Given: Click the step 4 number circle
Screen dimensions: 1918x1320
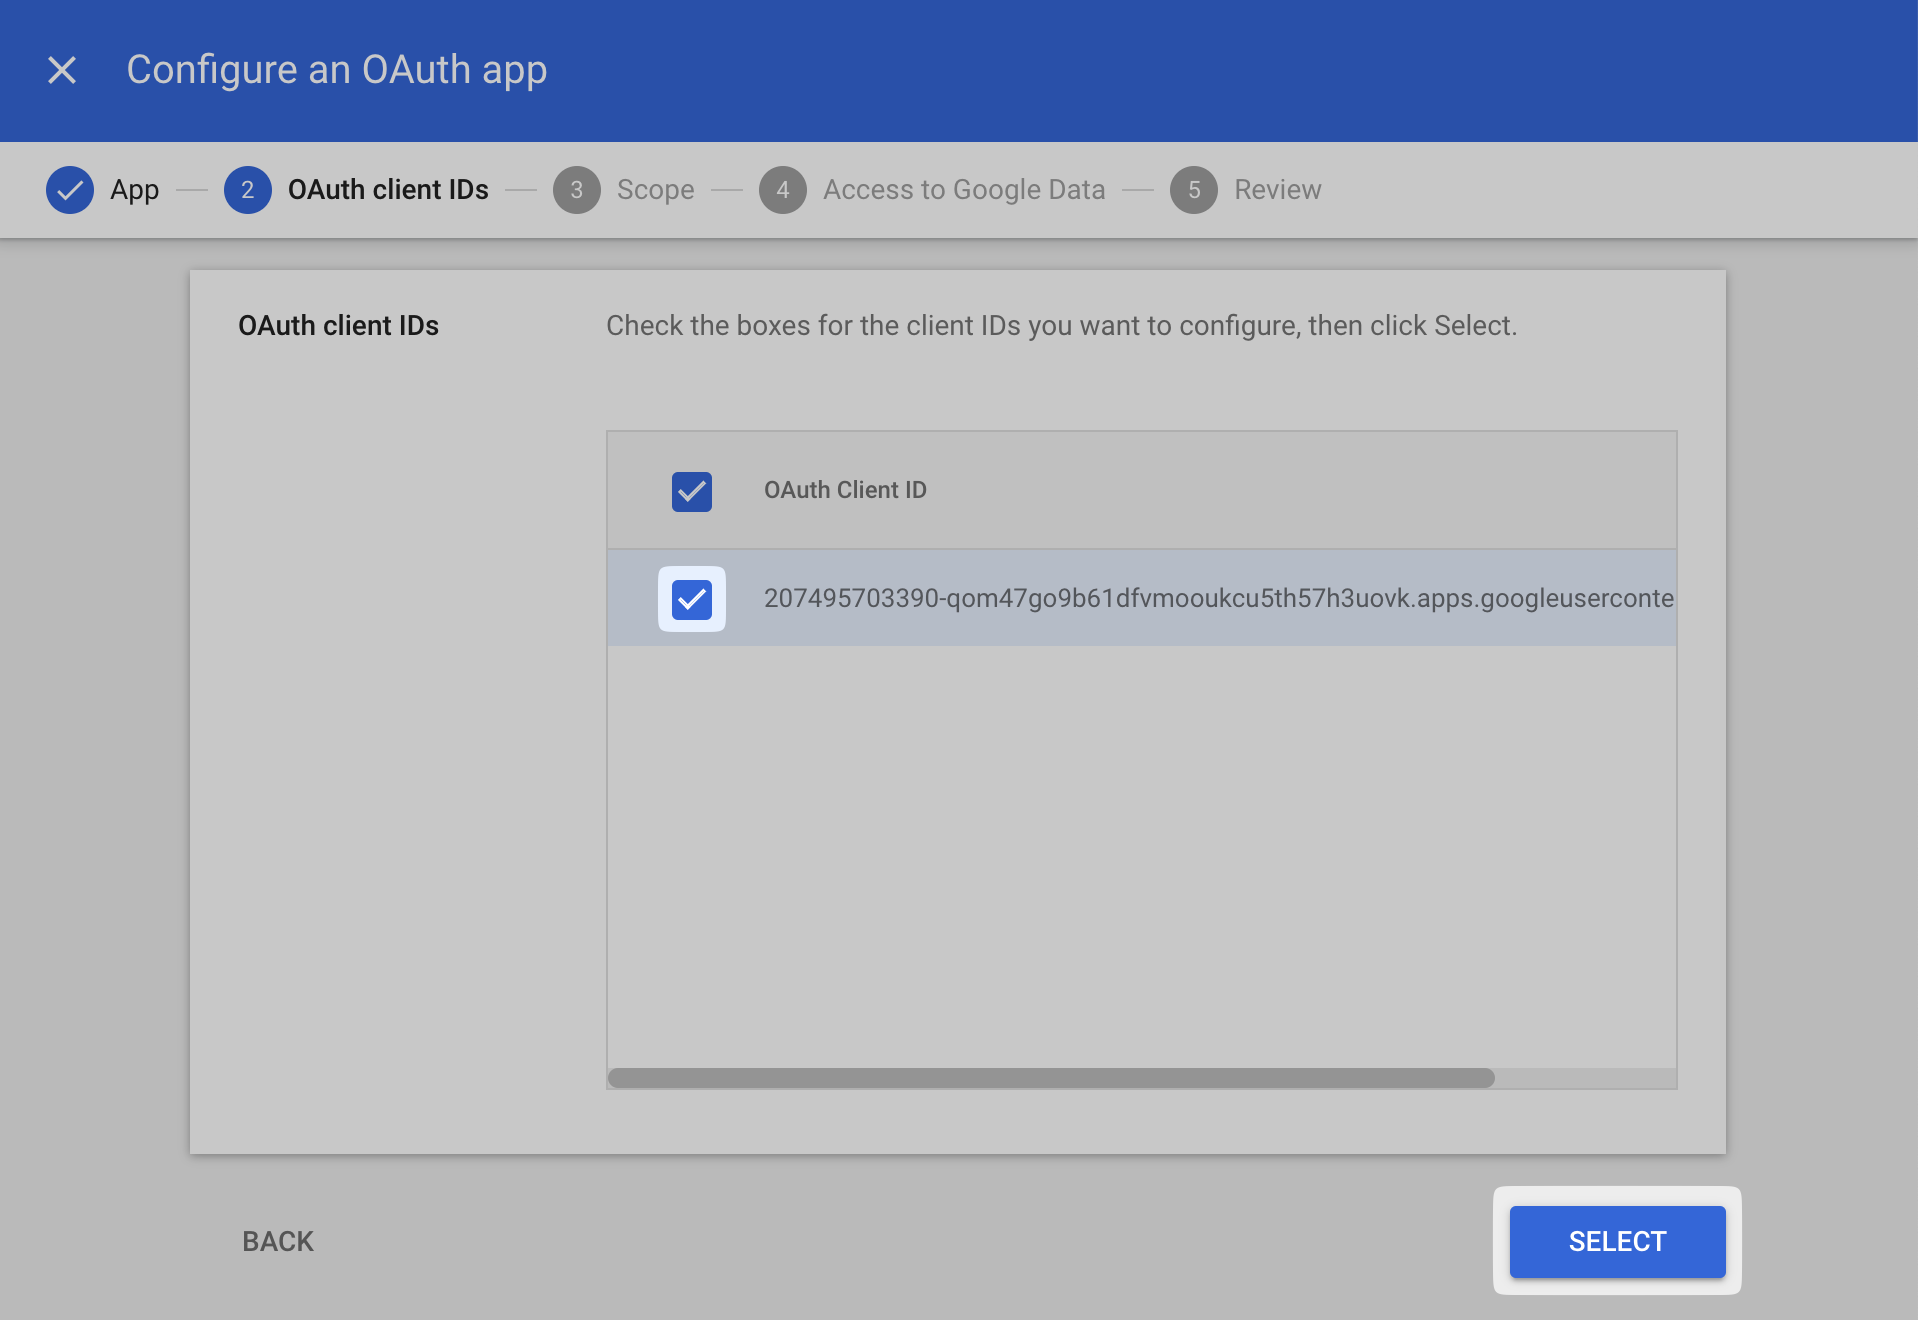Looking at the screenshot, I should tap(782, 190).
